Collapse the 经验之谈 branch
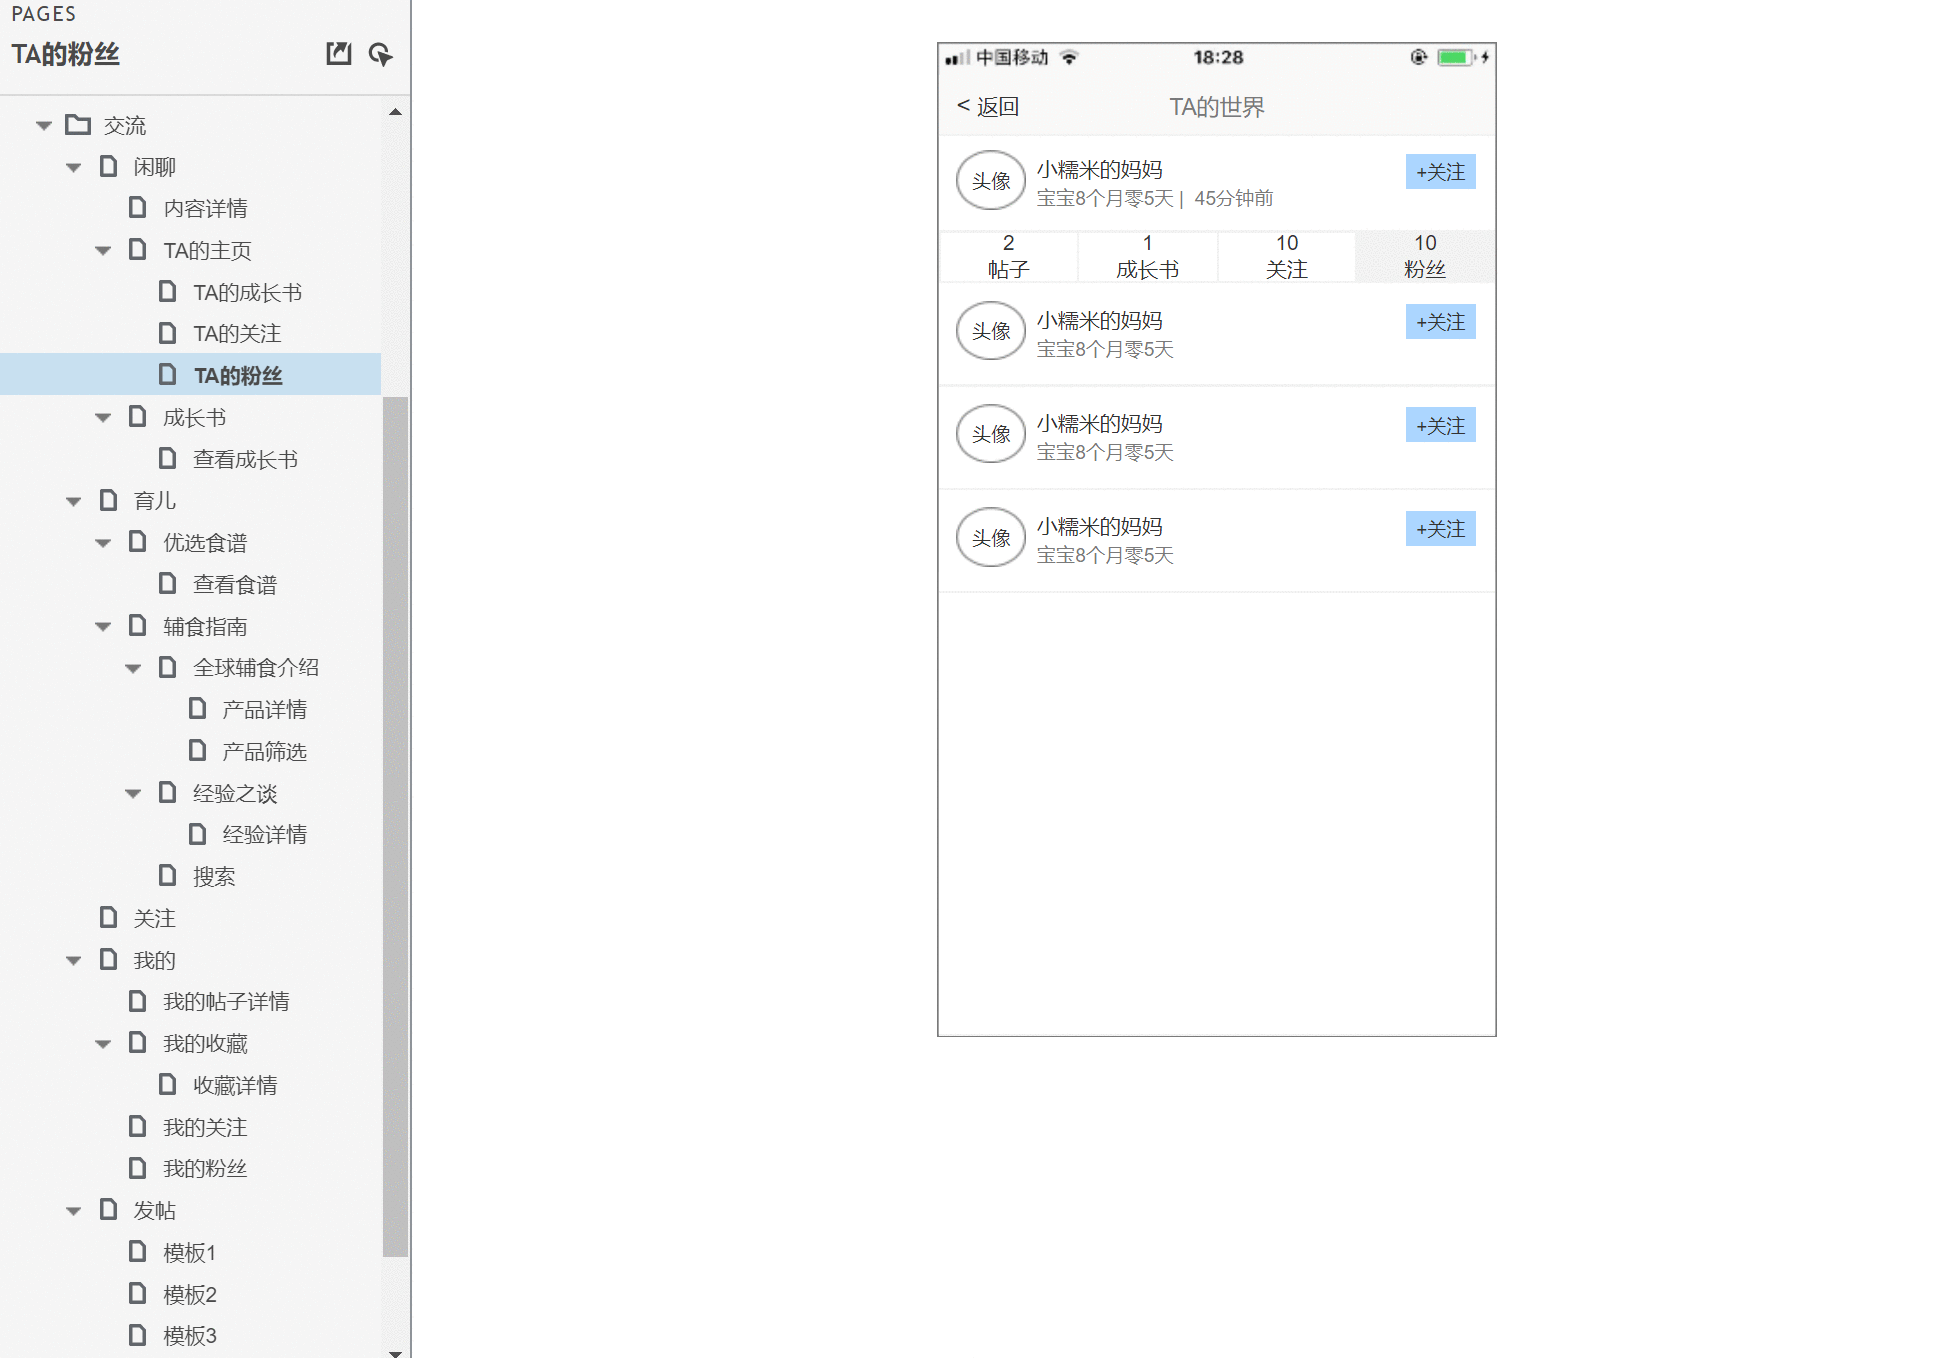Image resolution: width=1938 pixels, height=1358 pixels. tap(133, 794)
